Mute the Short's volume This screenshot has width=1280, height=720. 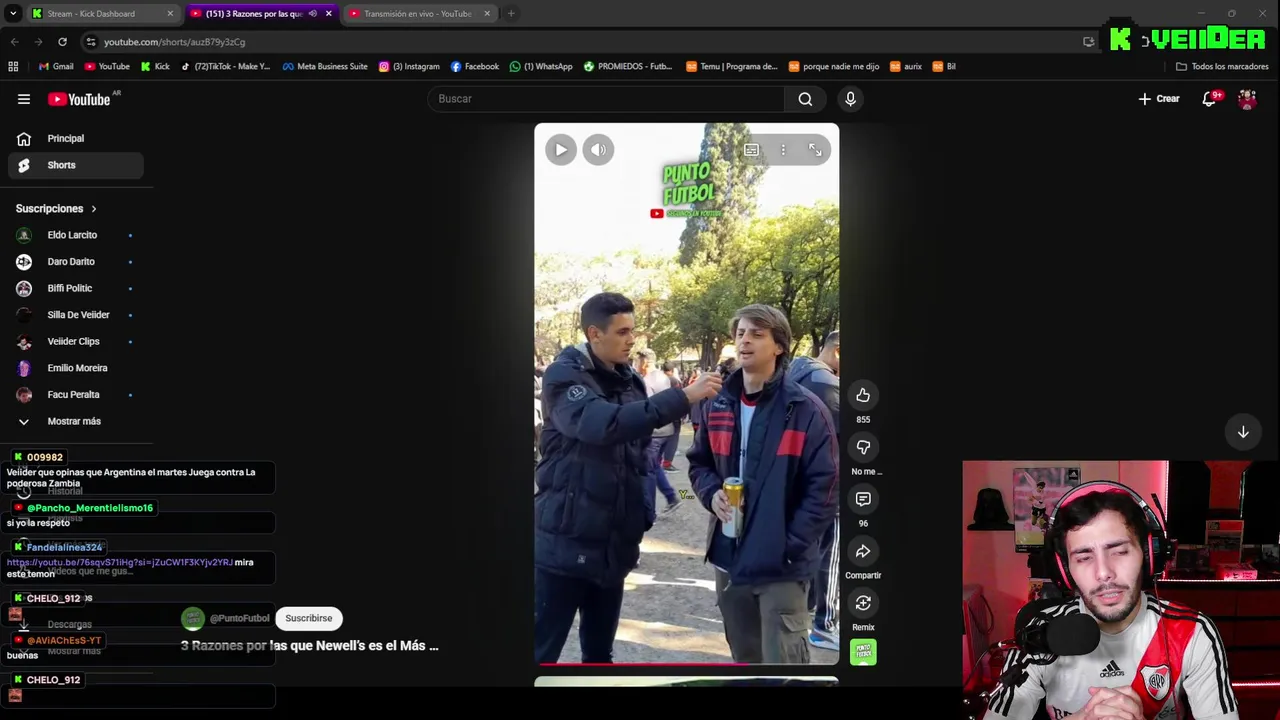point(598,150)
